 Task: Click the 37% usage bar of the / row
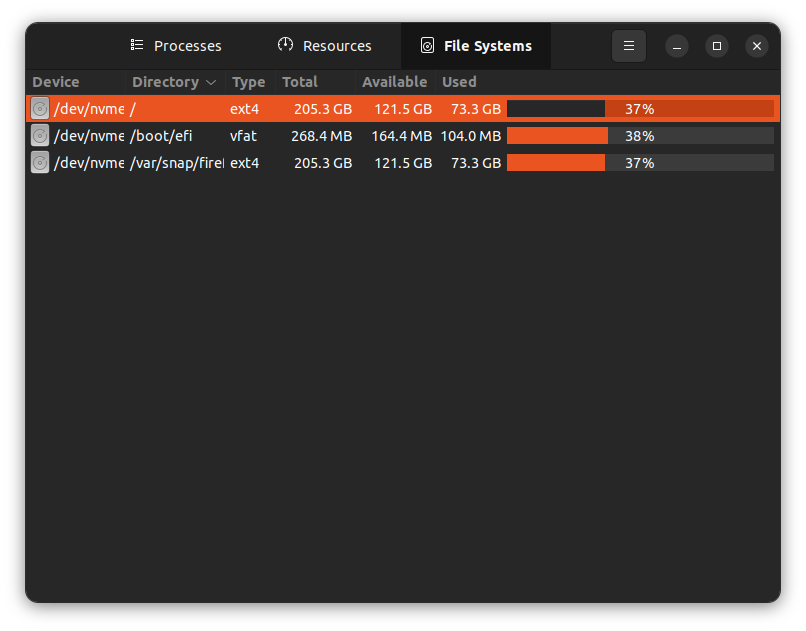click(x=640, y=108)
